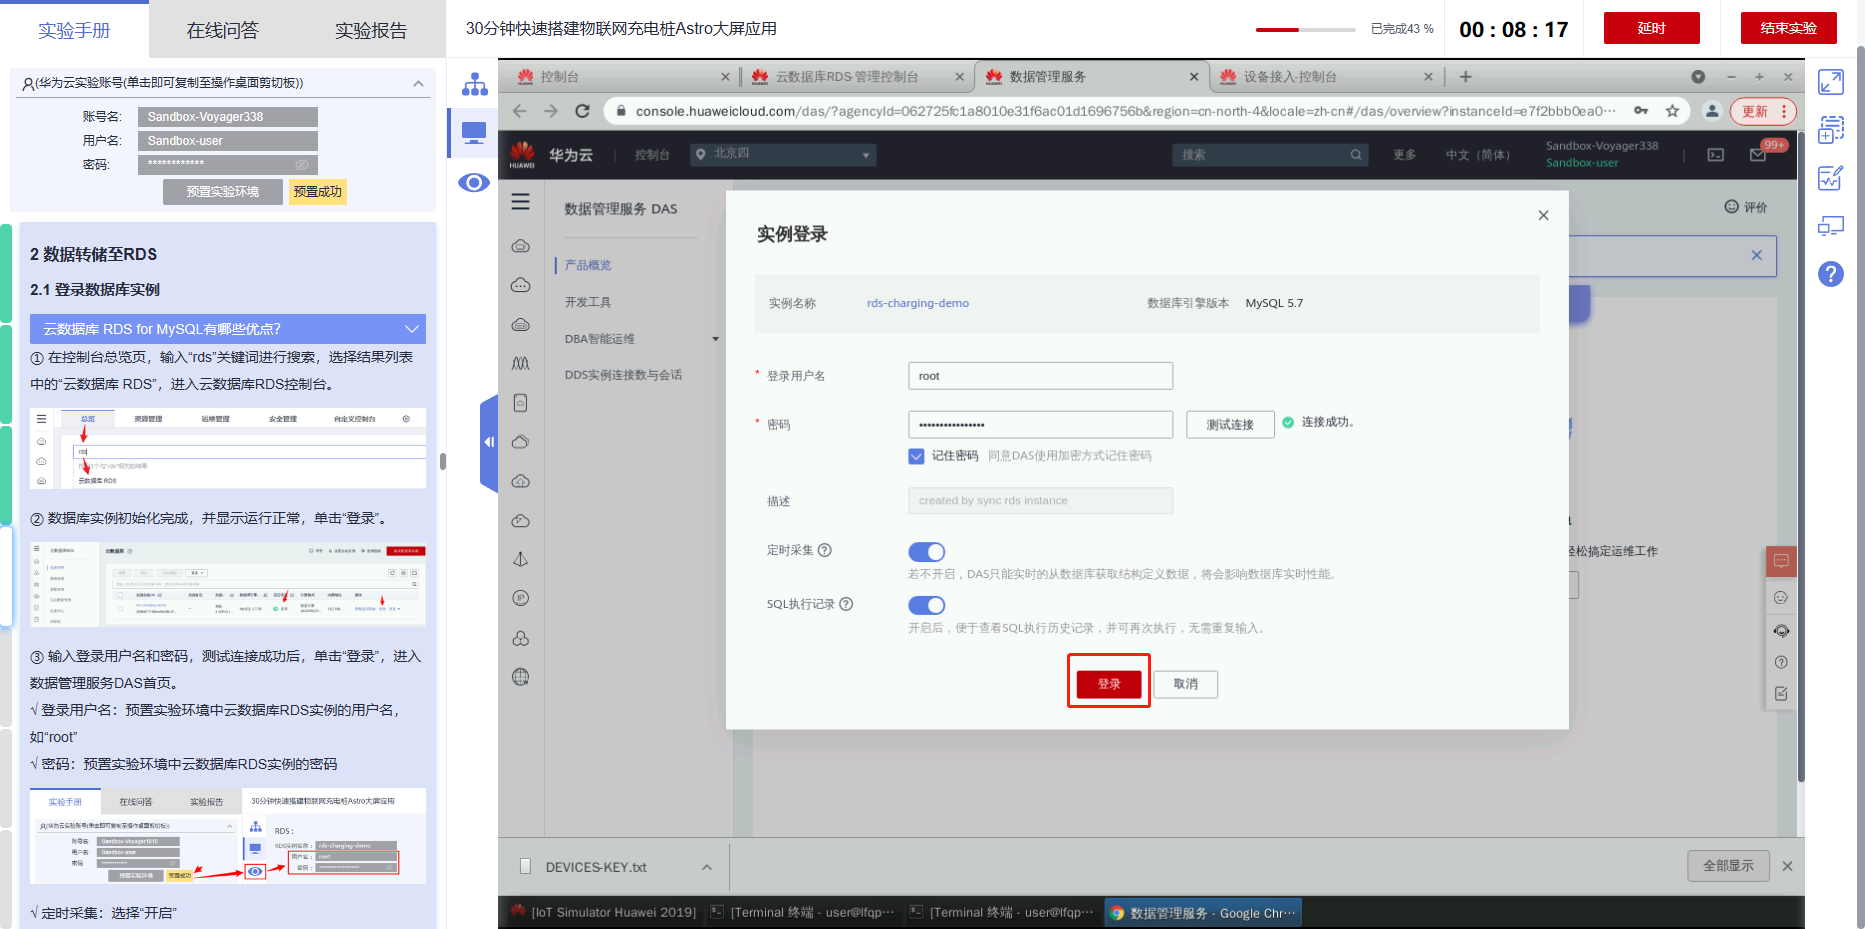Collapse the lab manual with the arrow handle
This screenshot has height=929, width=1865.
(489, 442)
